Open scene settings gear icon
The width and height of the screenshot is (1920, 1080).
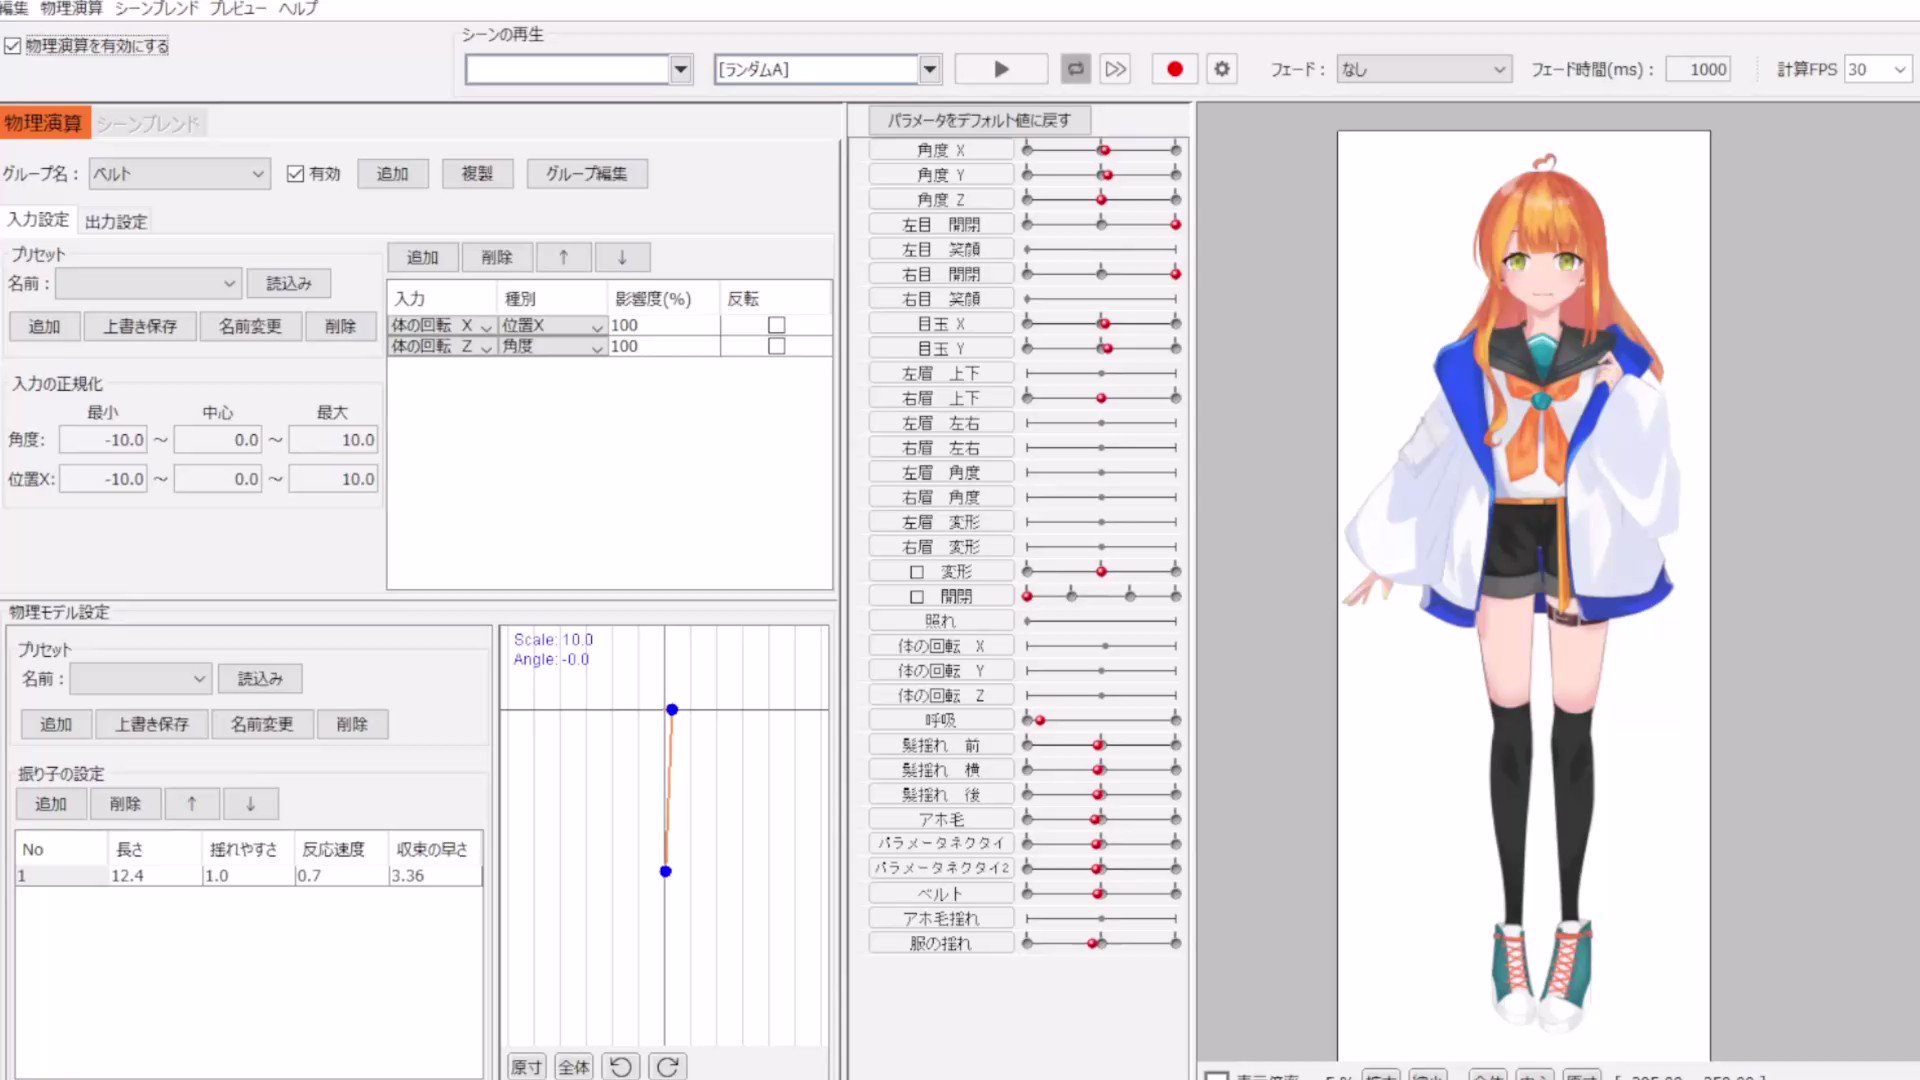pos(1222,69)
